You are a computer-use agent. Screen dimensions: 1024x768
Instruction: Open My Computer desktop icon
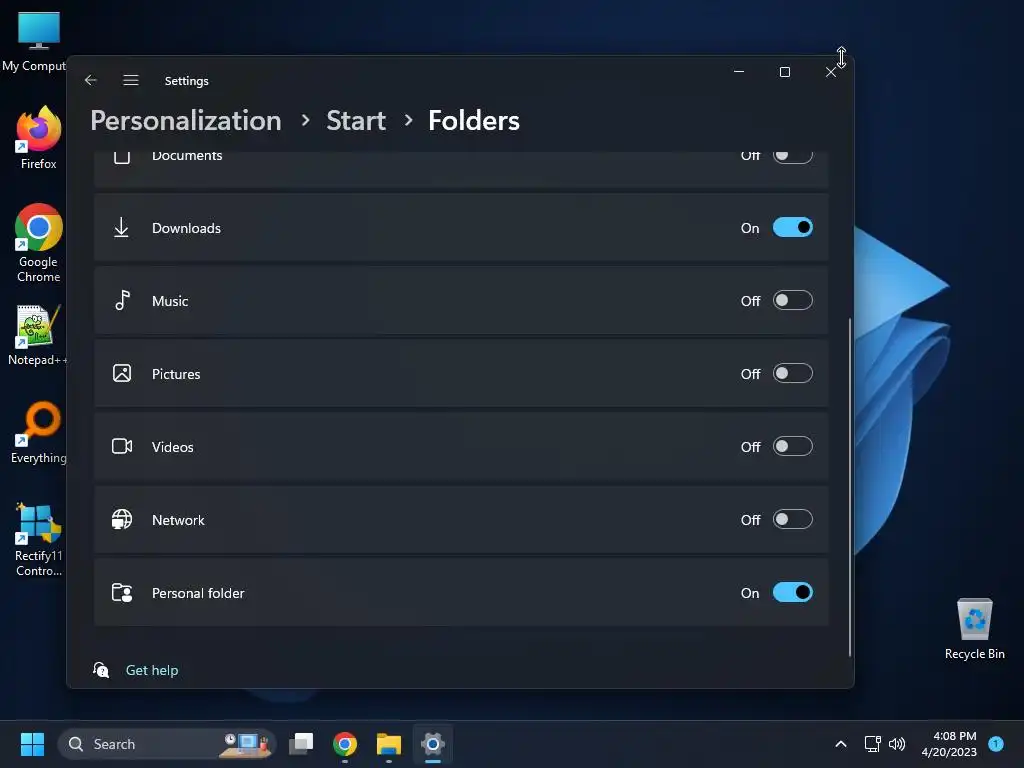tap(39, 40)
